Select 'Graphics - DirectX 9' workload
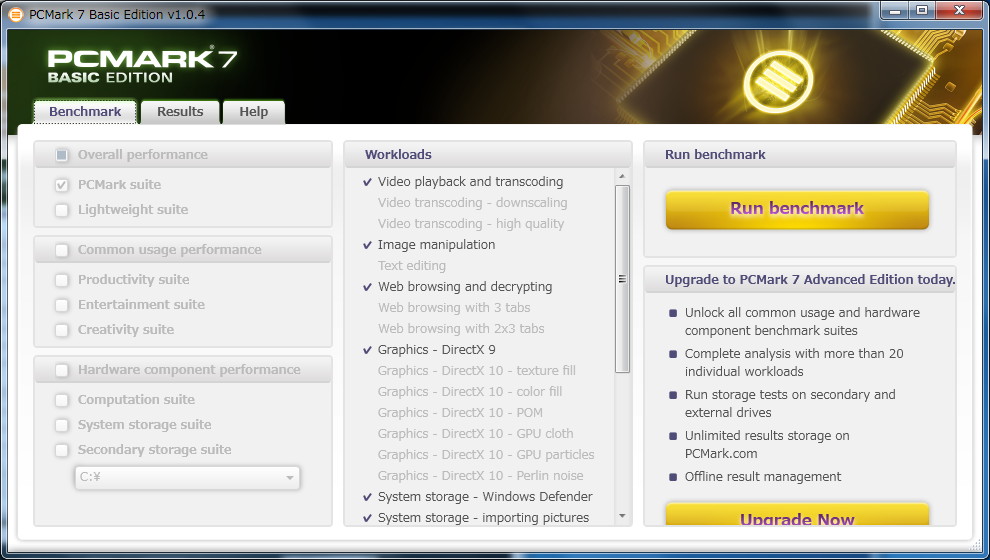This screenshot has height=560, width=990. tap(436, 350)
